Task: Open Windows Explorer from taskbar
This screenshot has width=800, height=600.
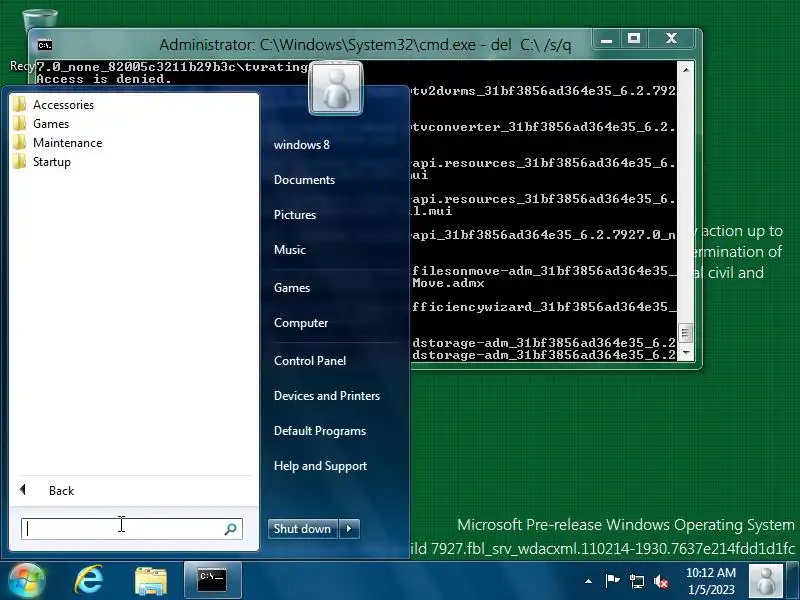Action: tap(151, 581)
